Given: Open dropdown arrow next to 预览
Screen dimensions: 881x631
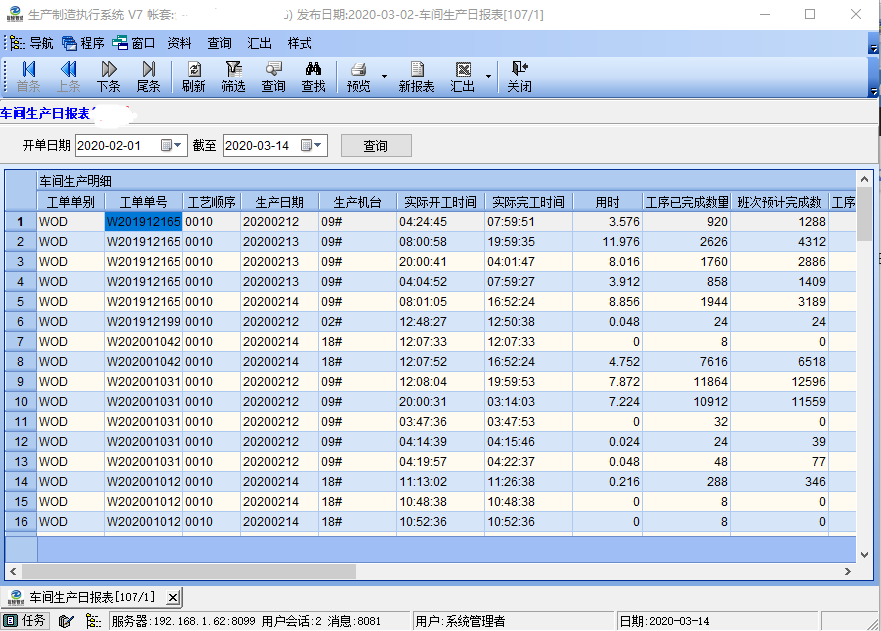Looking at the screenshot, I should pos(384,76).
